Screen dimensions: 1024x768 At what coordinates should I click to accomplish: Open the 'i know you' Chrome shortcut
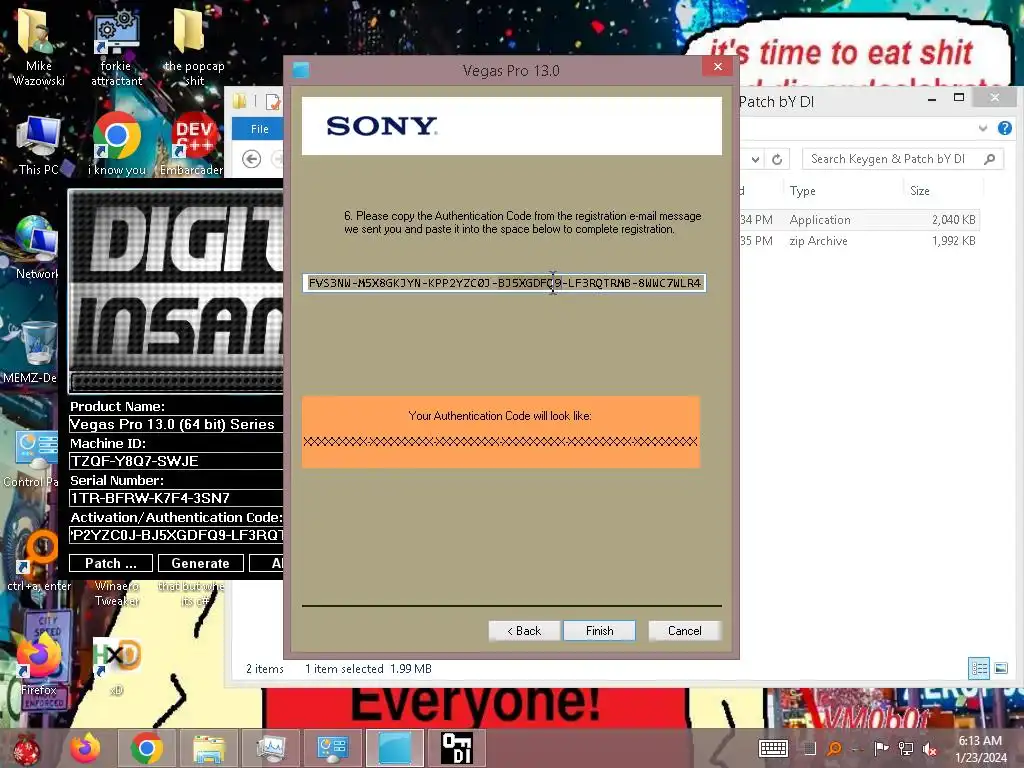[116, 145]
